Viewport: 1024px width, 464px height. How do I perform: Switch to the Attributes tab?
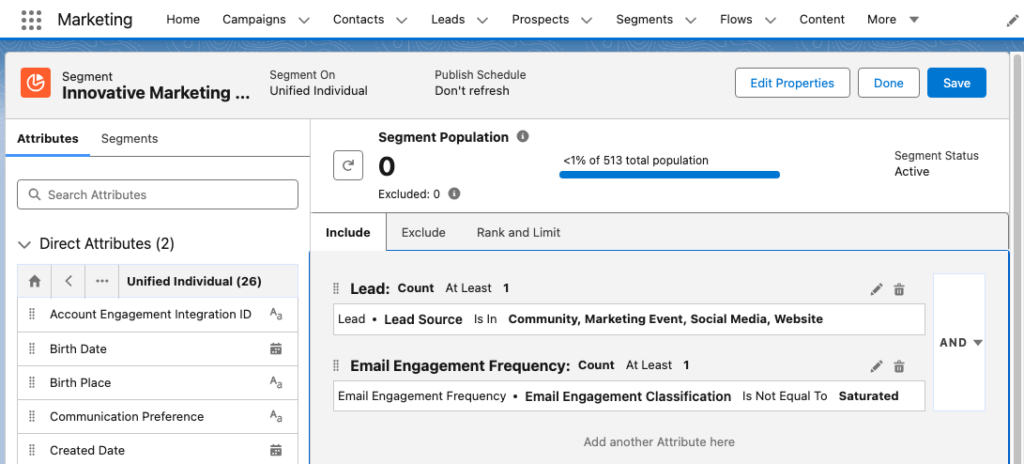(x=48, y=139)
